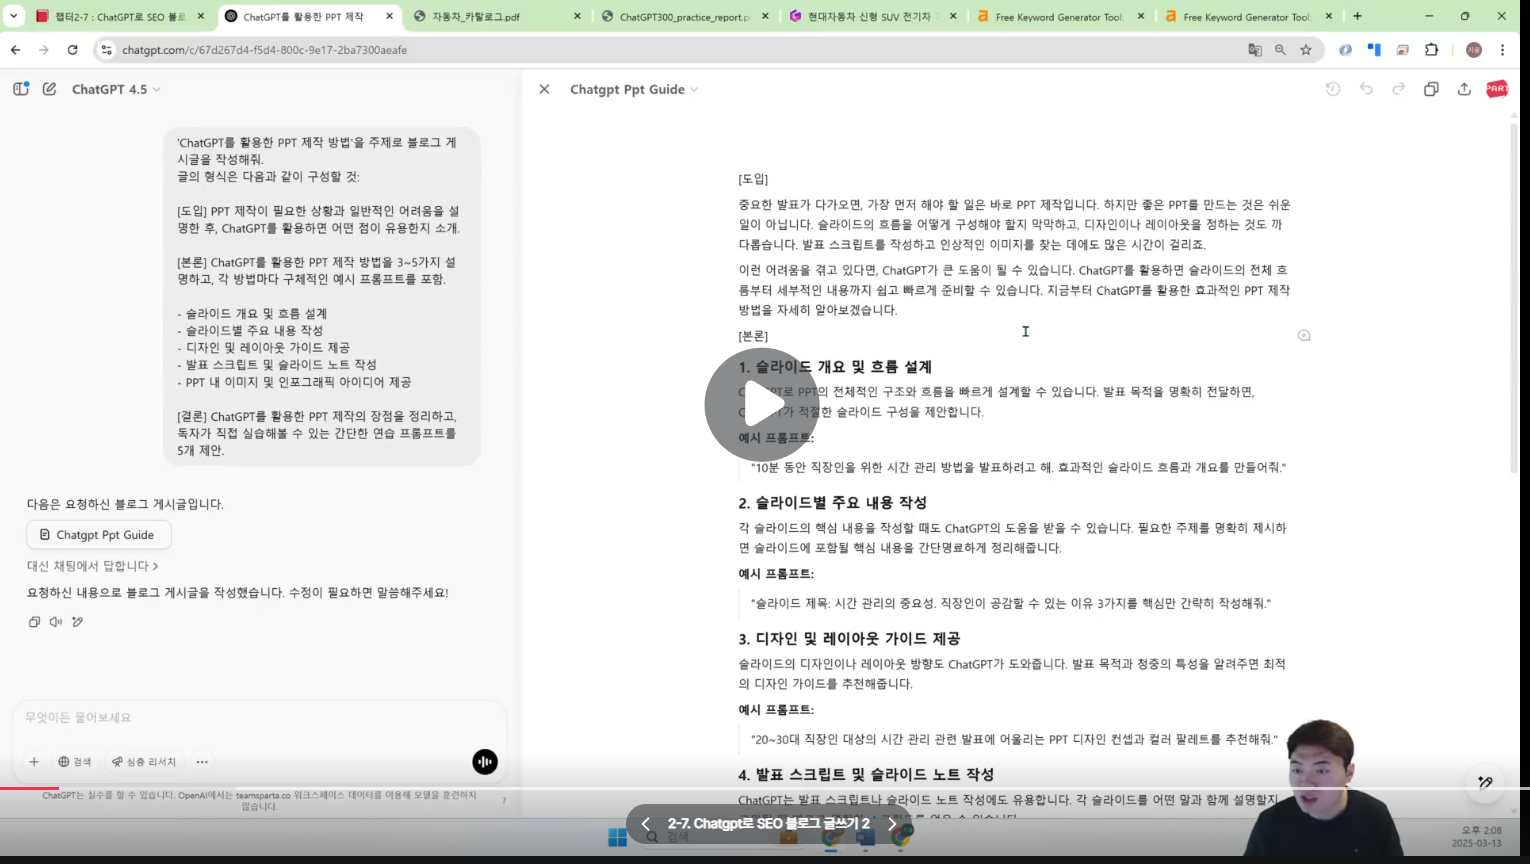1530x864 pixels.
Task: Click the '대신 채팅에서 답합니다' link
Action: click(92, 566)
